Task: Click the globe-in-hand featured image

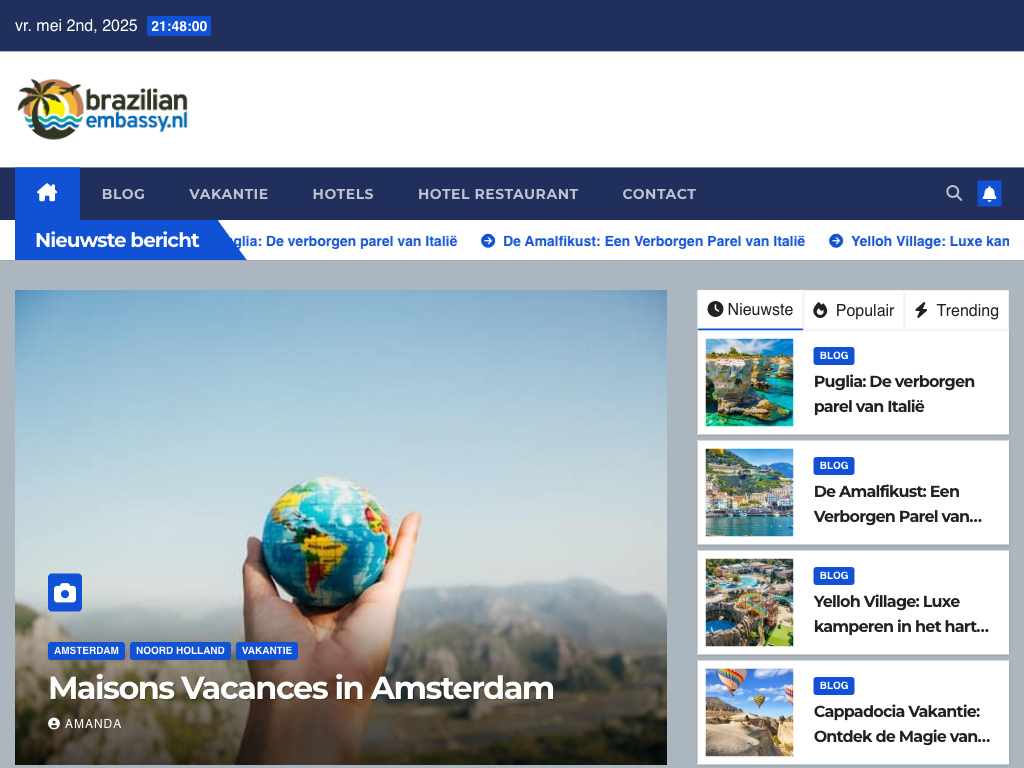Action: pos(341,528)
